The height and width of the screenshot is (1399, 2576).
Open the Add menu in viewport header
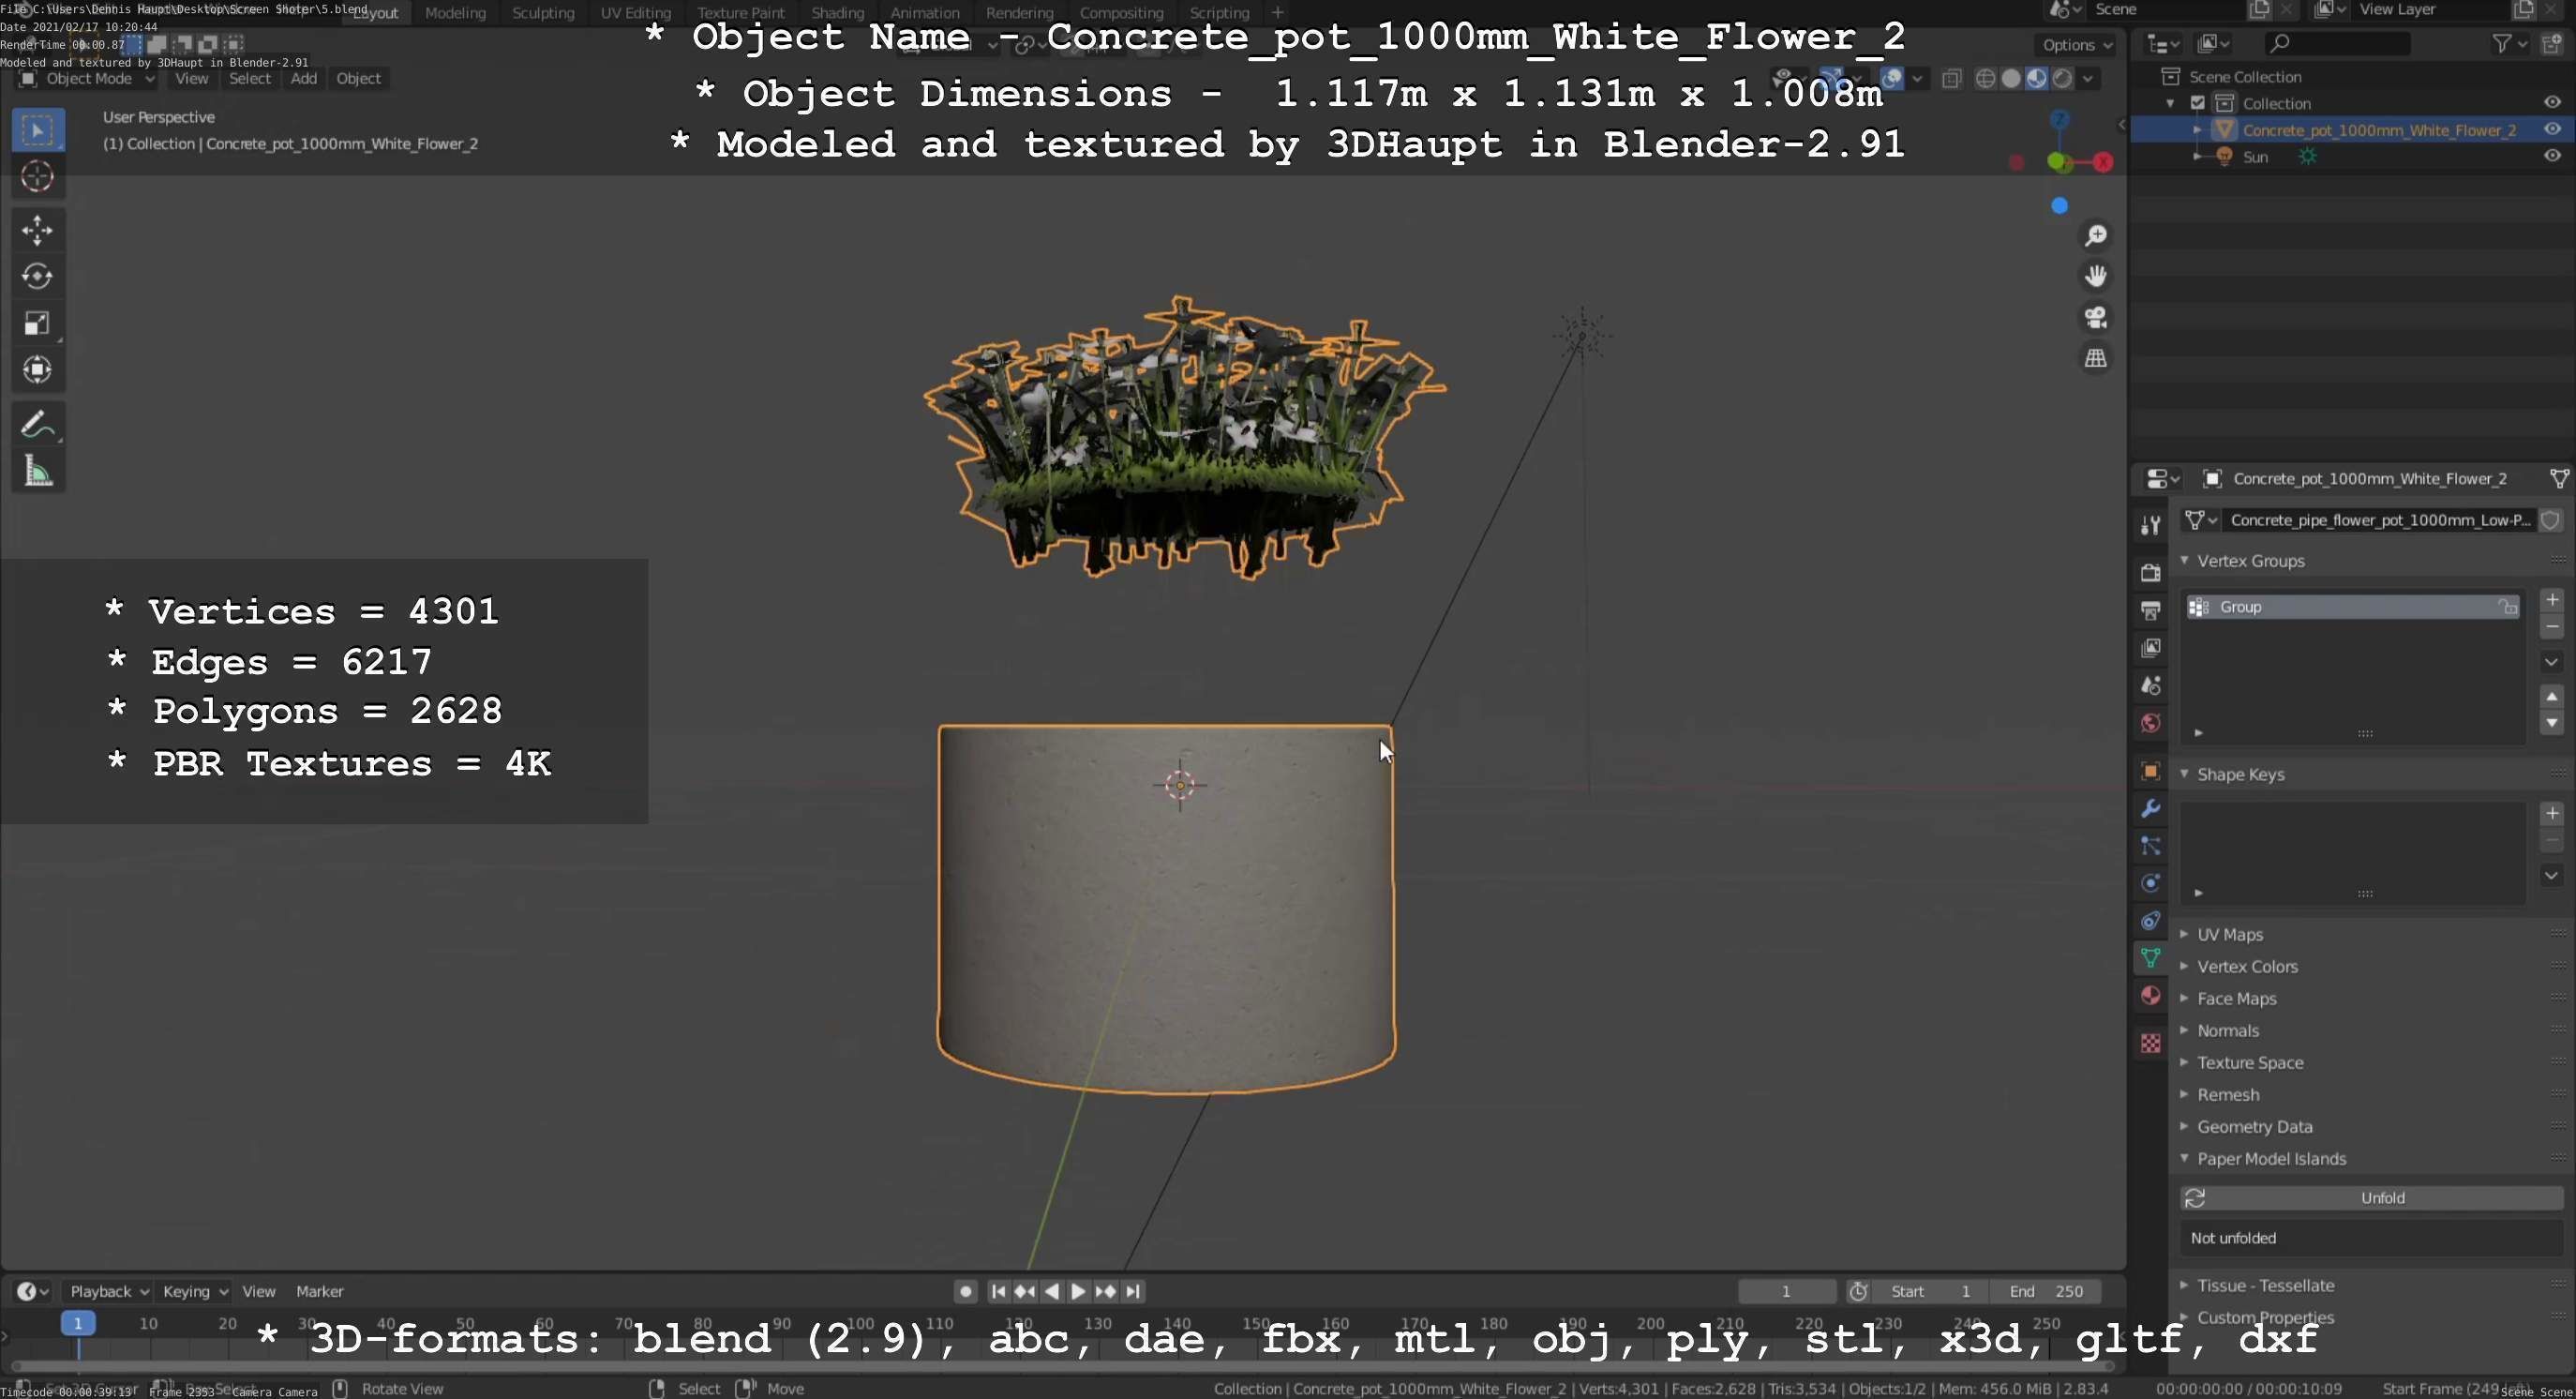pyautogui.click(x=304, y=78)
